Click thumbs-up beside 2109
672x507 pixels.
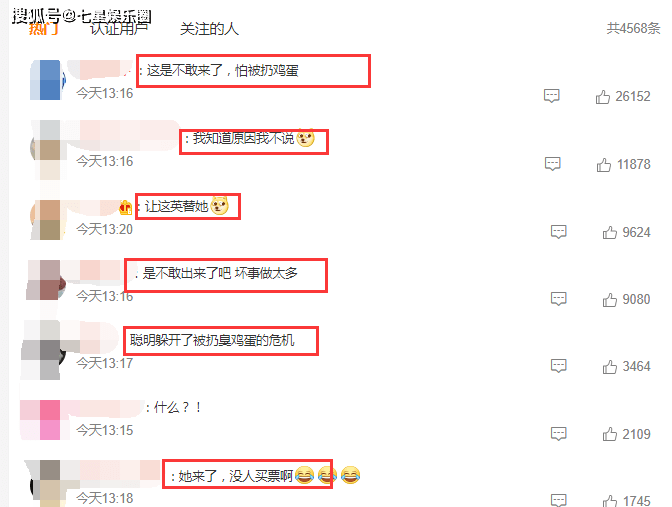click(609, 434)
